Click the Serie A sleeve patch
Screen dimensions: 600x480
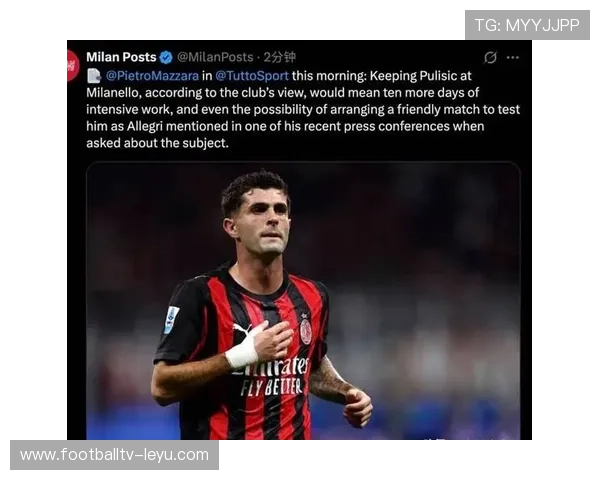pos(171,320)
